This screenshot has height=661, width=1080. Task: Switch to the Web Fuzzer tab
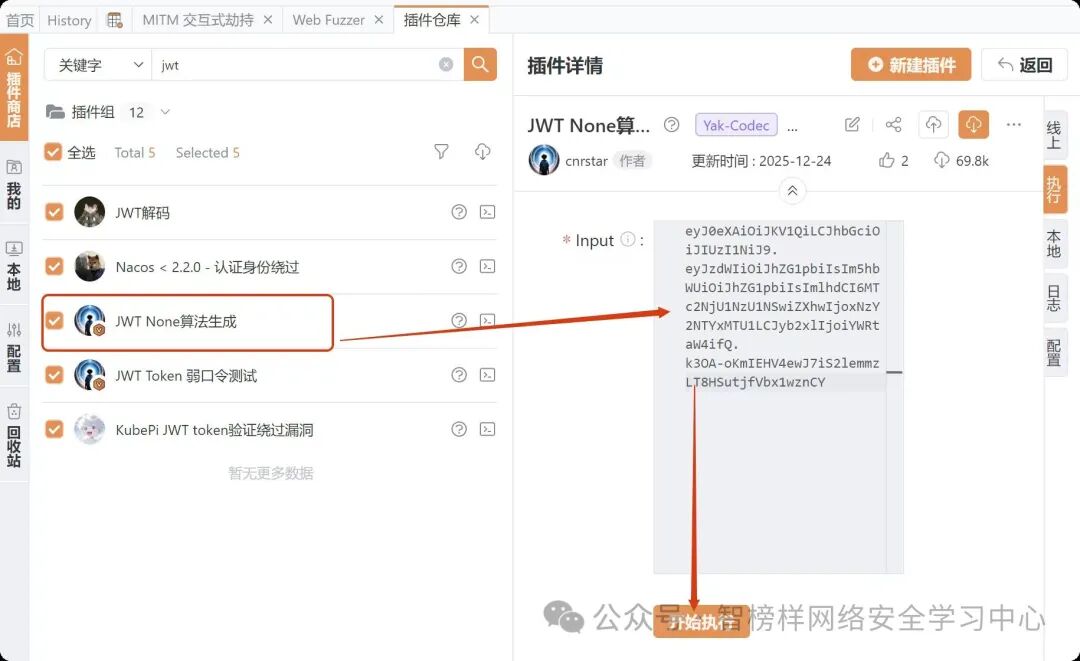[329, 20]
